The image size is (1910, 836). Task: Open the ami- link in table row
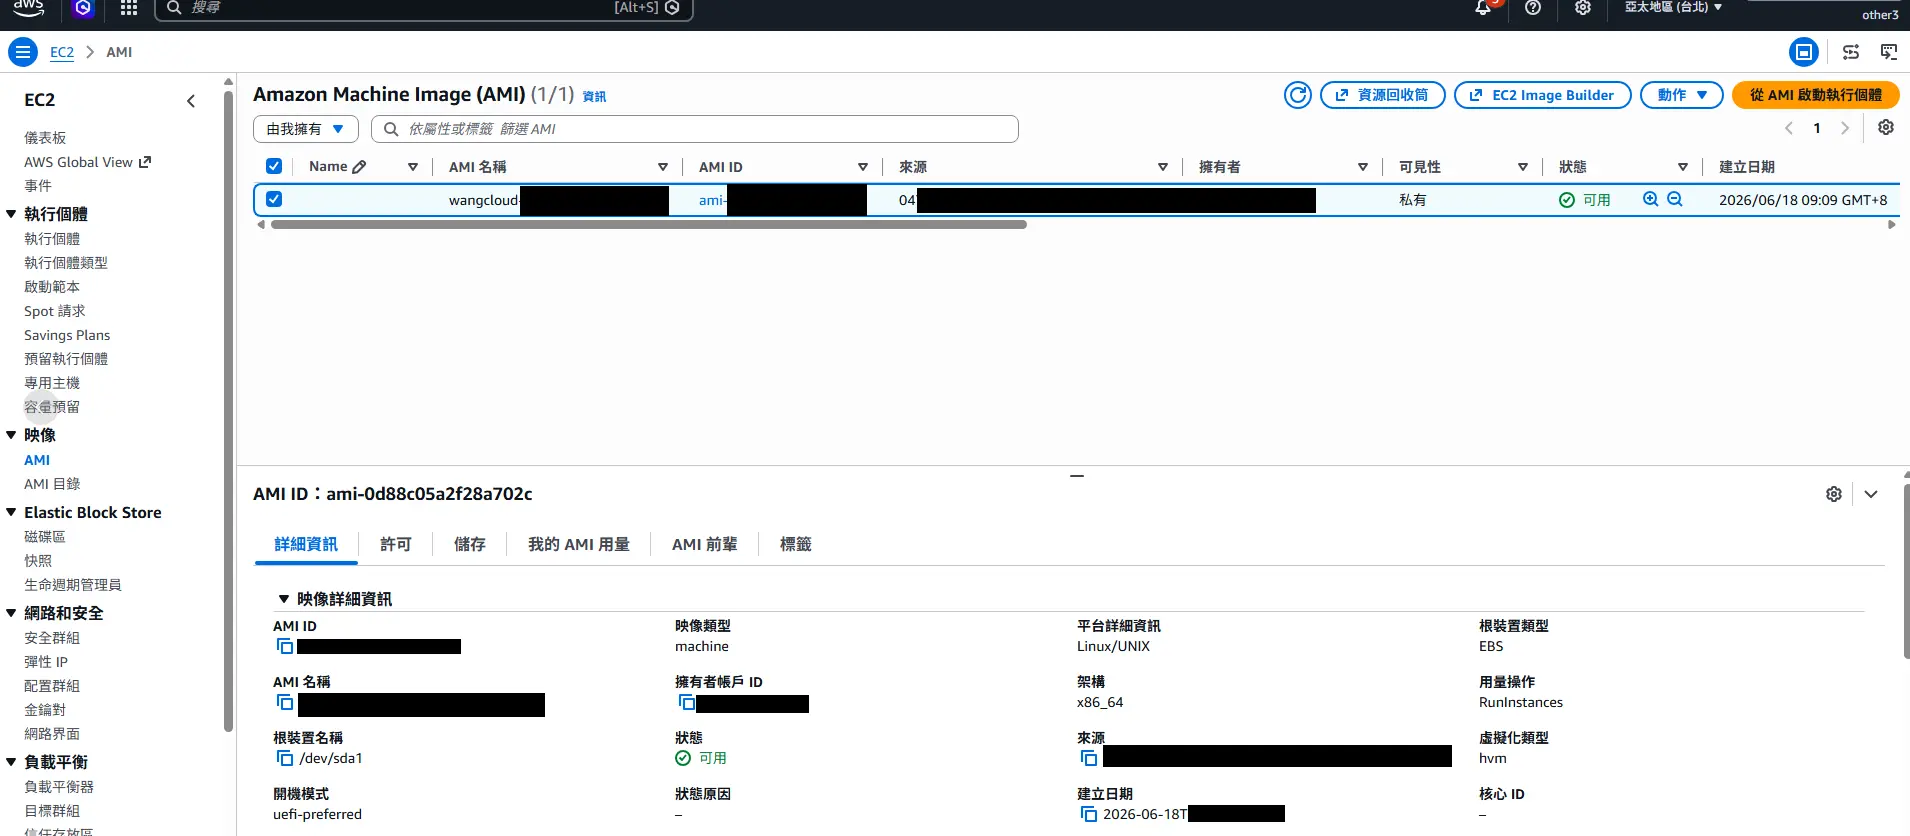712,200
